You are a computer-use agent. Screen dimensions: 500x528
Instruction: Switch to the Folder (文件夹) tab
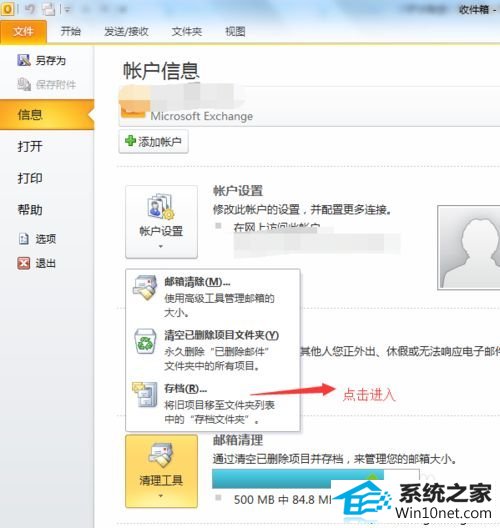pyautogui.click(x=187, y=32)
